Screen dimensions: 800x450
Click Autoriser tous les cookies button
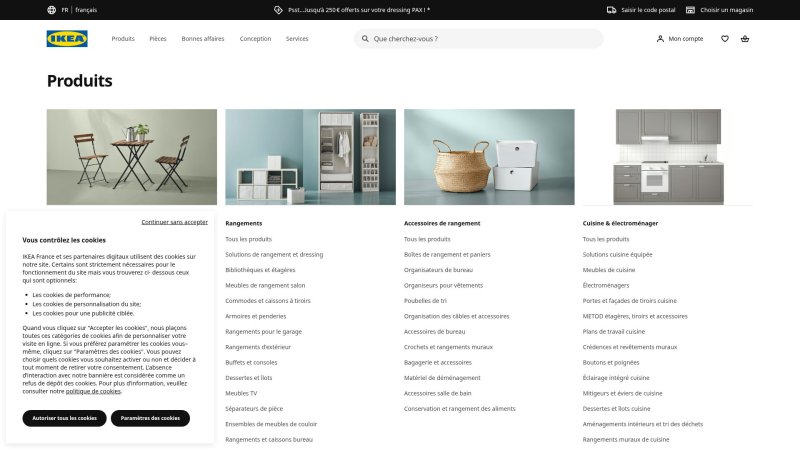click(x=64, y=418)
